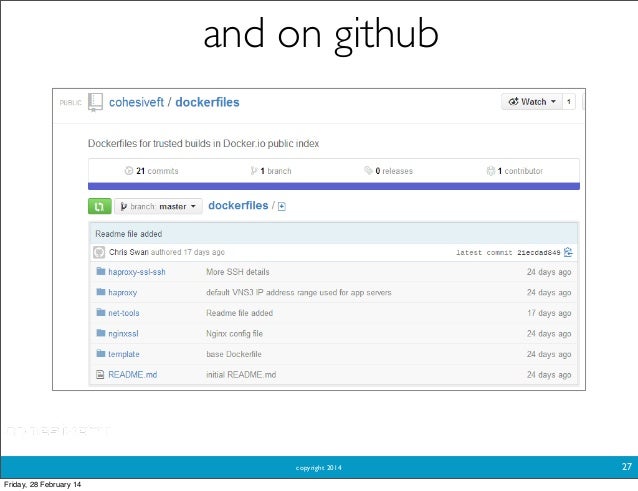View the 1 contributor tab
This screenshot has width=638, height=491.
[x=515, y=171]
